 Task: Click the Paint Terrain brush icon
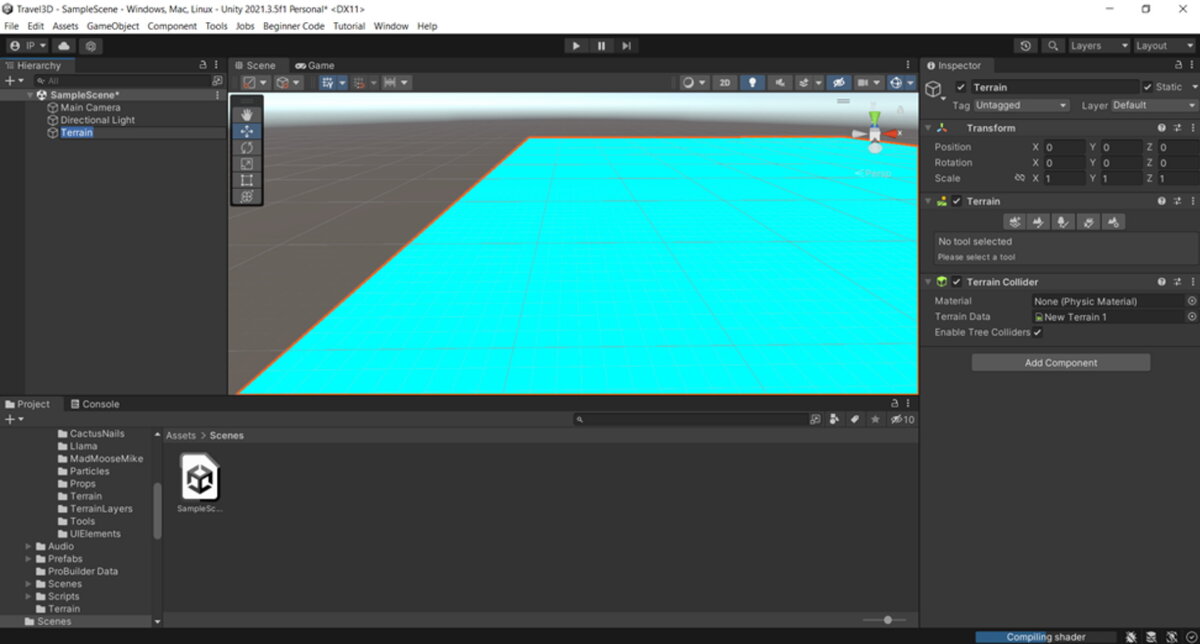(x=1039, y=222)
